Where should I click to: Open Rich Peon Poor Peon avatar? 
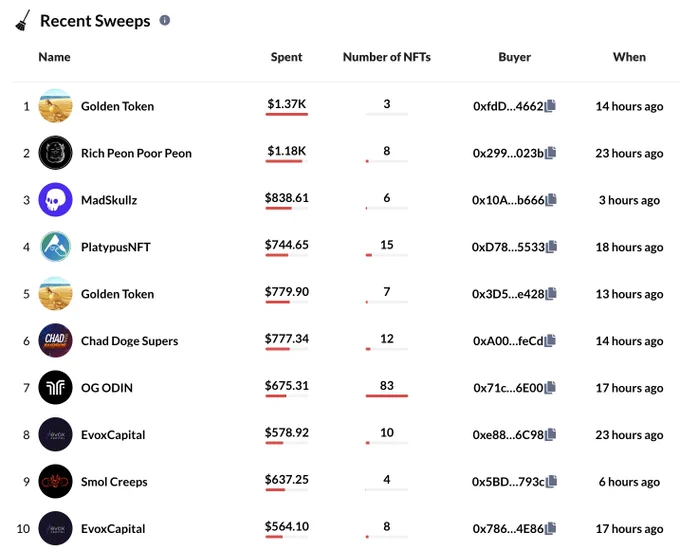click(55, 153)
